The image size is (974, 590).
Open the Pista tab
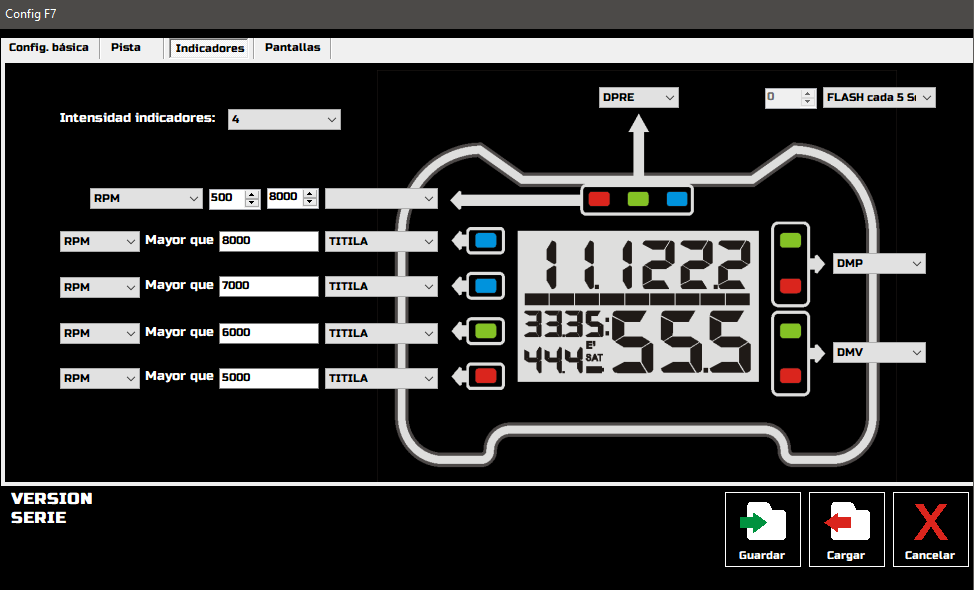coord(126,48)
